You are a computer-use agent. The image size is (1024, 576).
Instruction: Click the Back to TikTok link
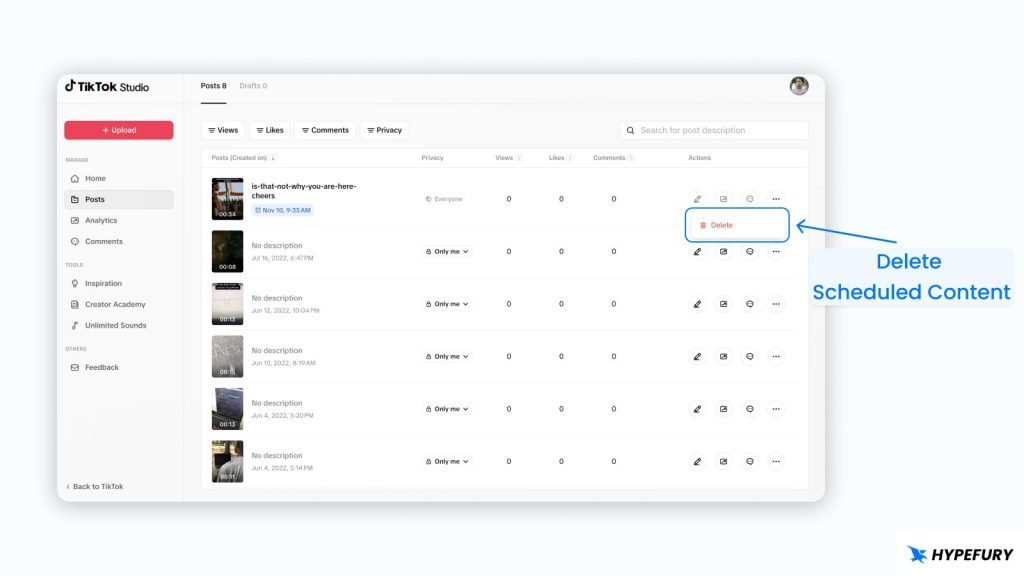coord(95,487)
